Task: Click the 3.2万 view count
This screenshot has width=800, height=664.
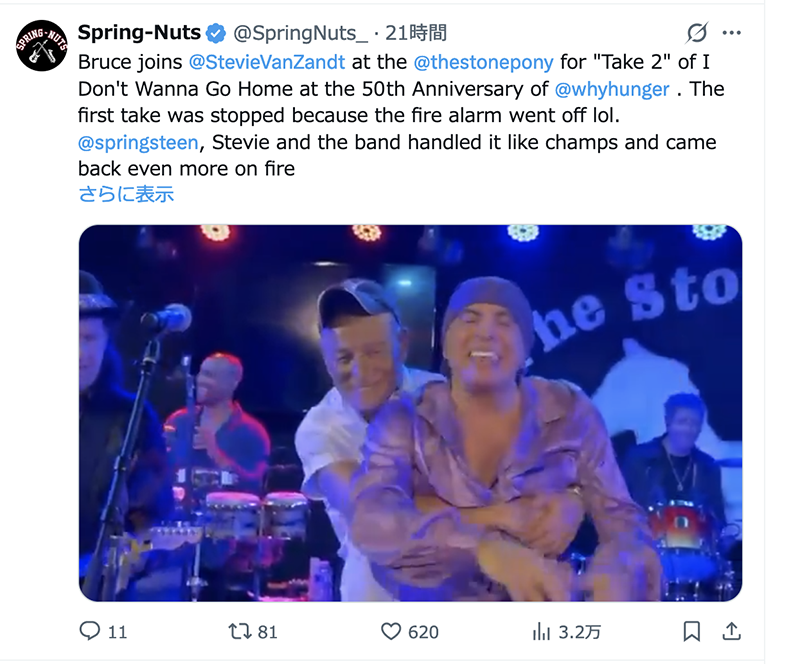Action: pyautogui.click(x=580, y=631)
